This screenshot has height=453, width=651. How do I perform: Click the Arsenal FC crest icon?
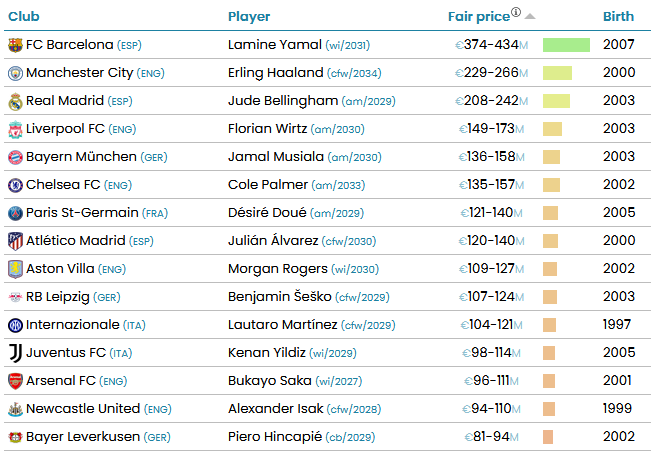(x=15, y=381)
